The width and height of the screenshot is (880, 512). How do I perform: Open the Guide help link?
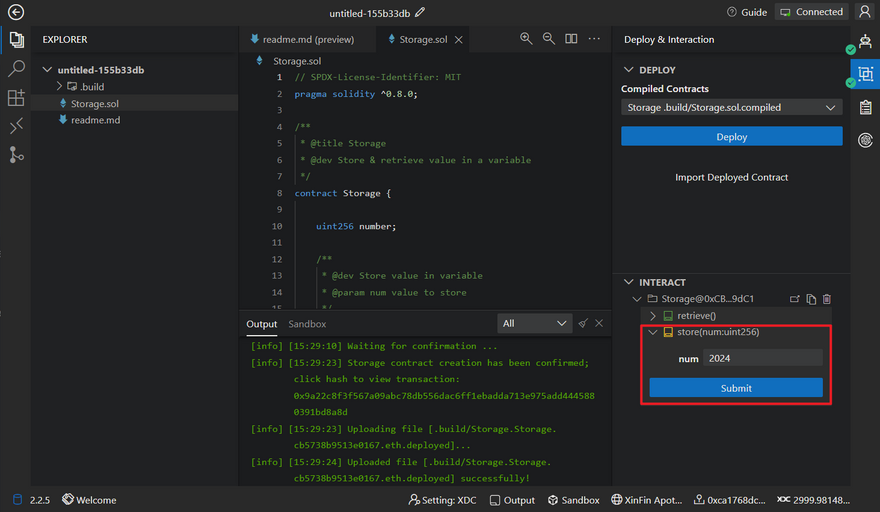pos(746,12)
